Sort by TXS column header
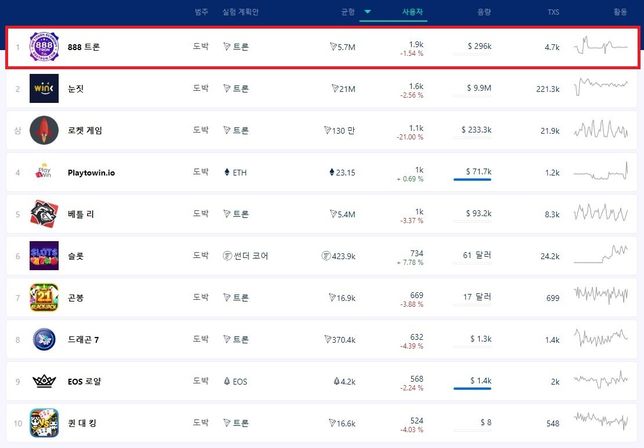 coord(553,13)
